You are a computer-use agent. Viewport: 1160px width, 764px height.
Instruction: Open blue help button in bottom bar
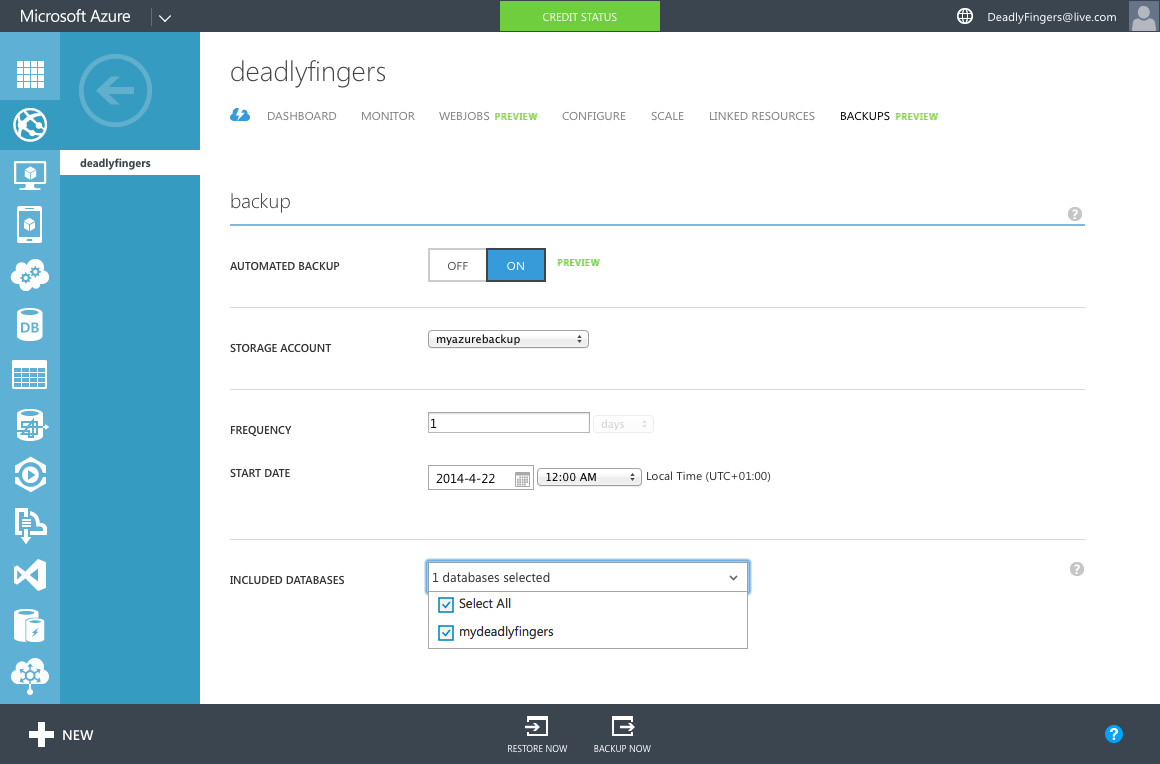(1113, 734)
